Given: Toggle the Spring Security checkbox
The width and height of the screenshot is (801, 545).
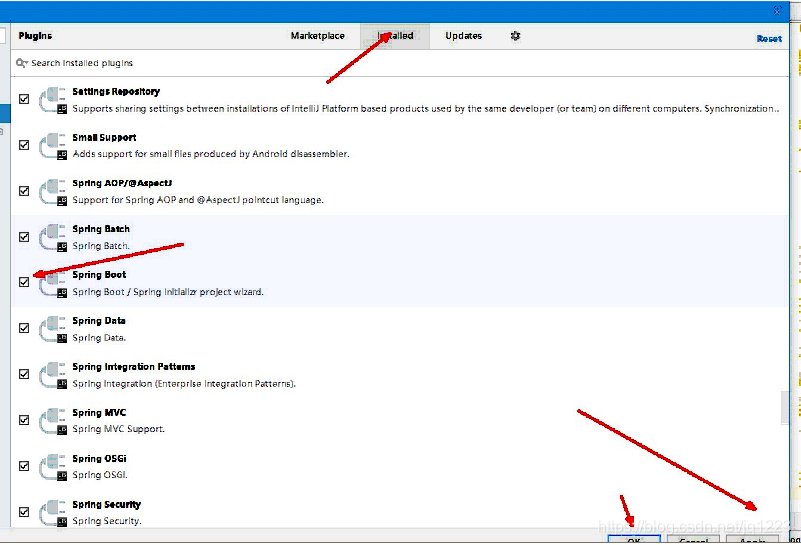Looking at the screenshot, I should 24,512.
